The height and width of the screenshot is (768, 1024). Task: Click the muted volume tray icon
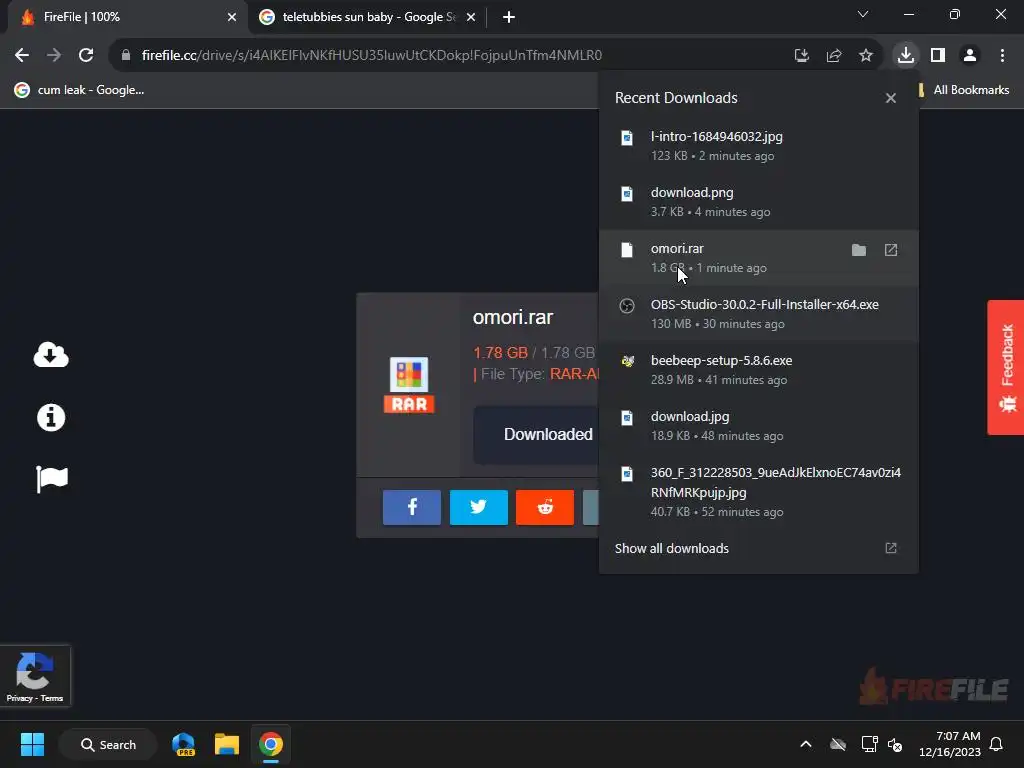tap(895, 744)
